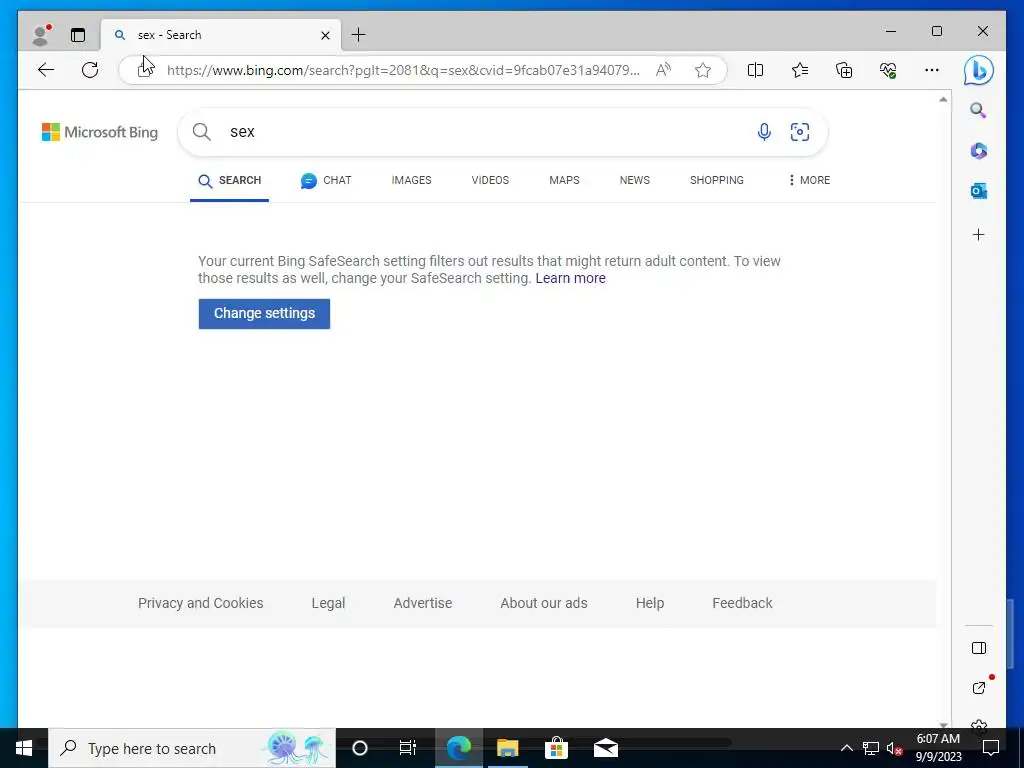Open Privacy and Cookies link

(200, 603)
